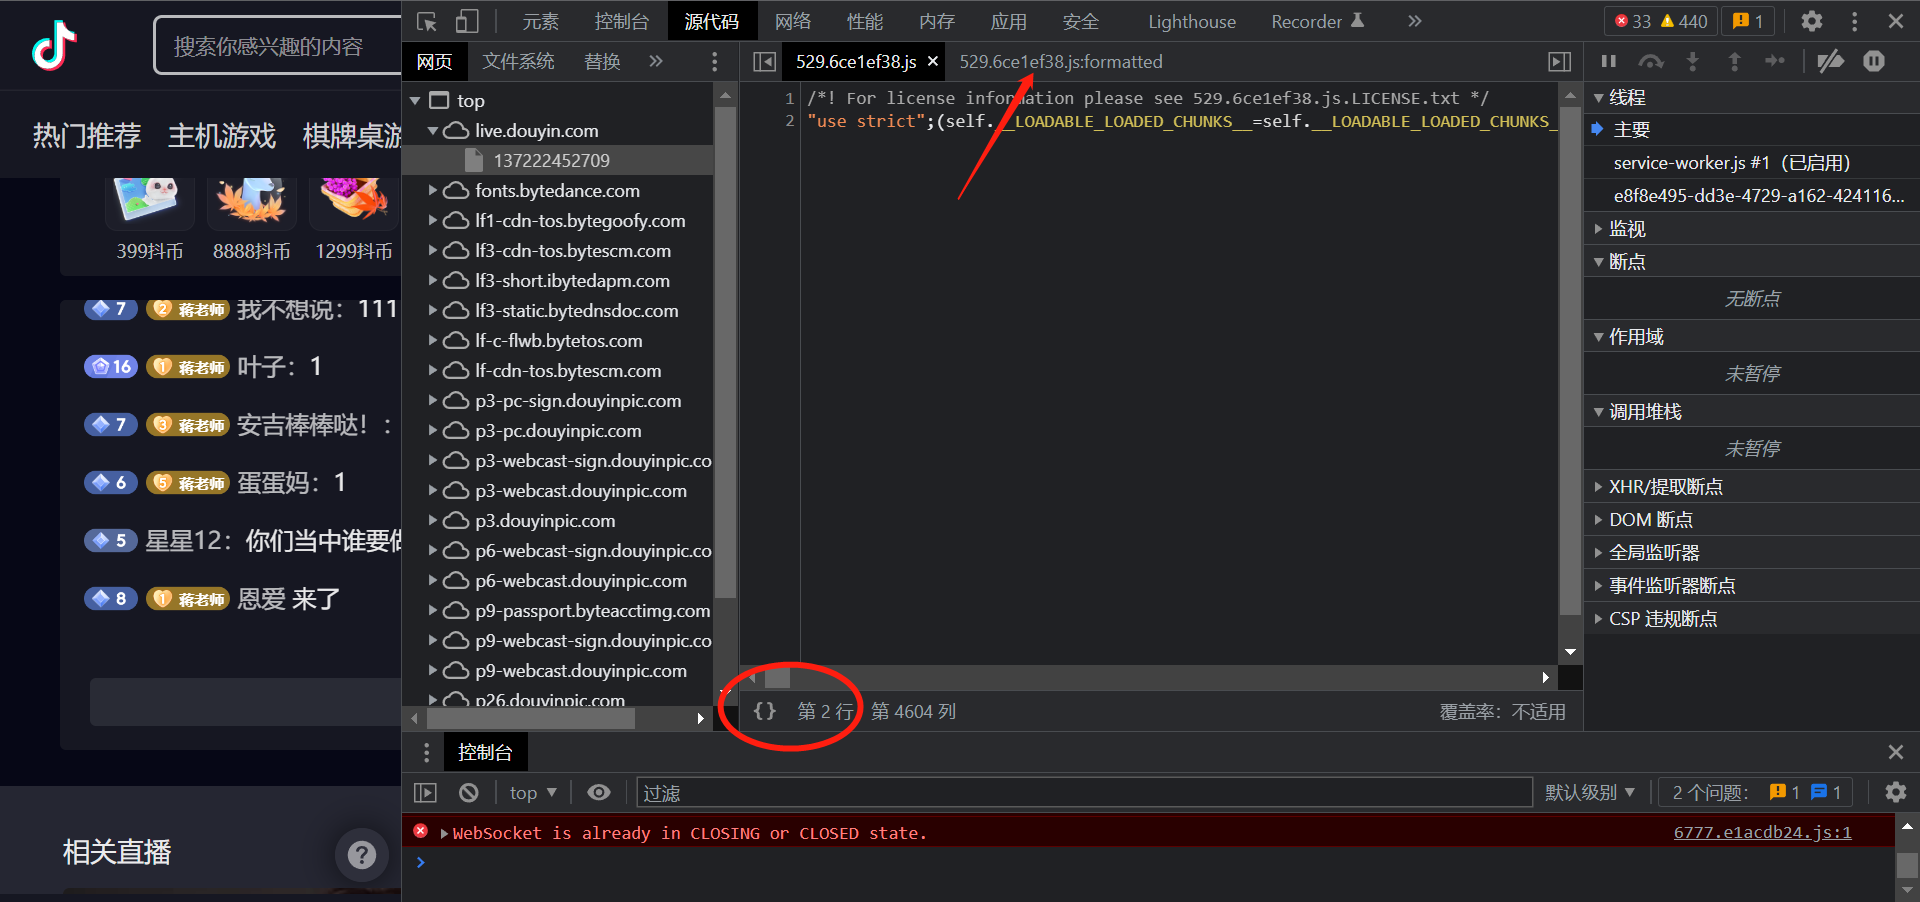Click the help question mark button

[x=362, y=855]
